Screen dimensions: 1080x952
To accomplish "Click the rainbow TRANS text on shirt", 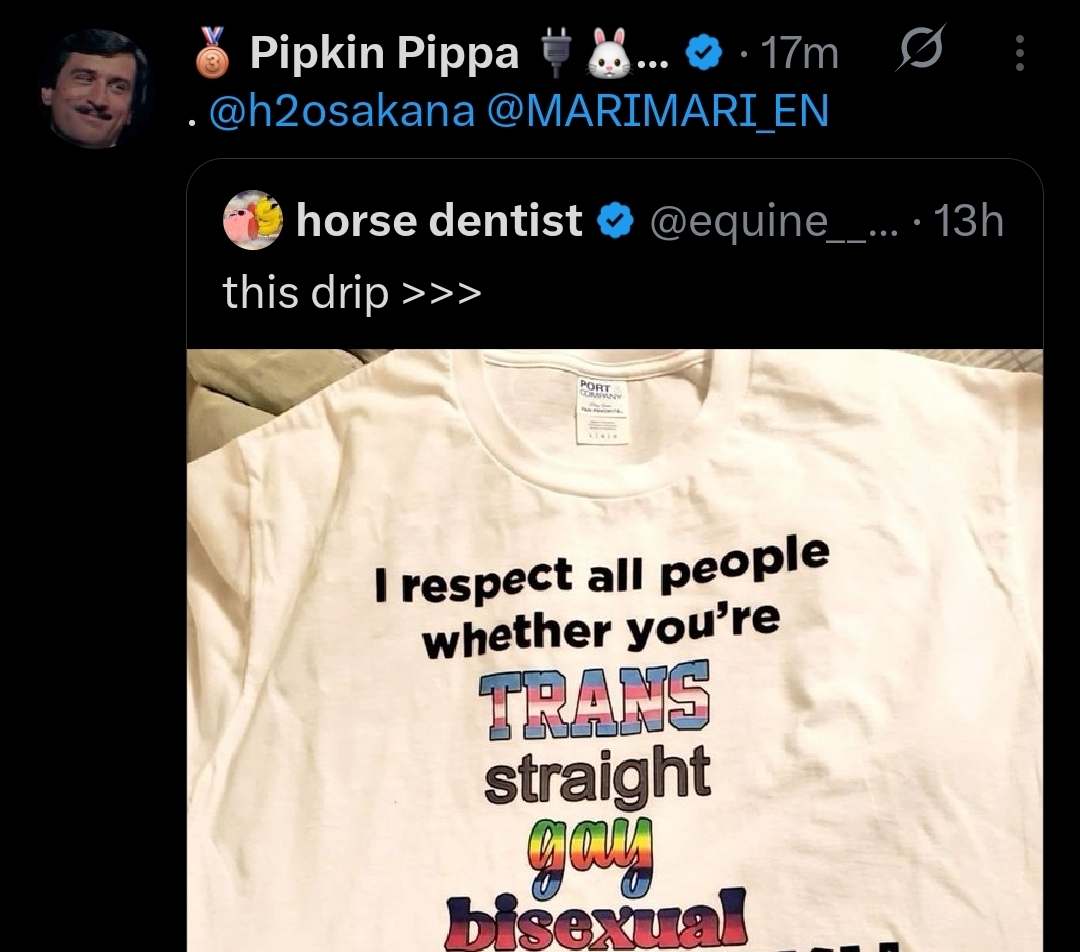I will click(x=594, y=699).
